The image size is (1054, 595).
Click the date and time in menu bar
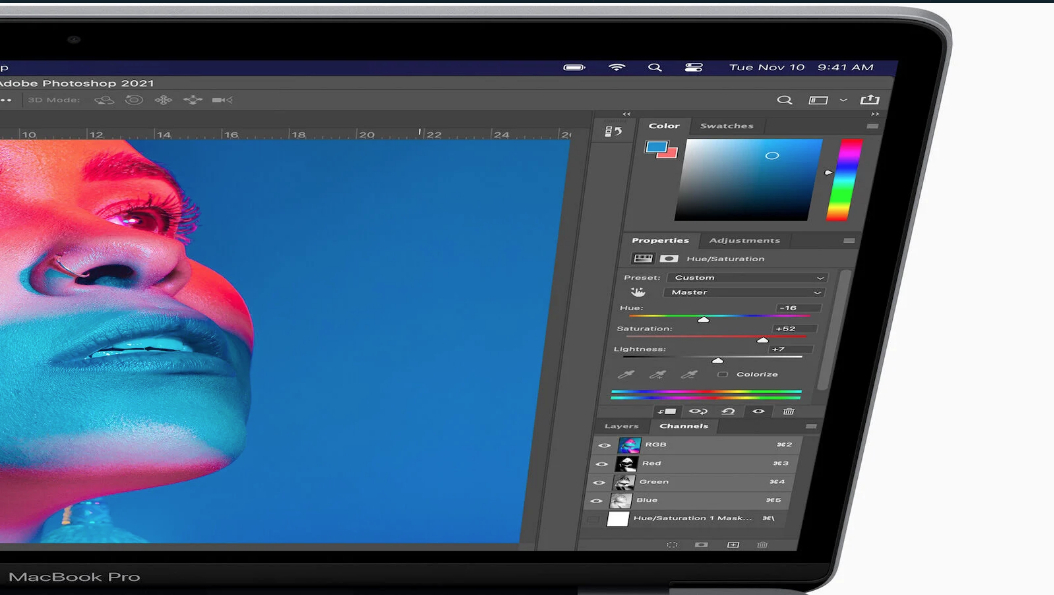[x=801, y=67]
